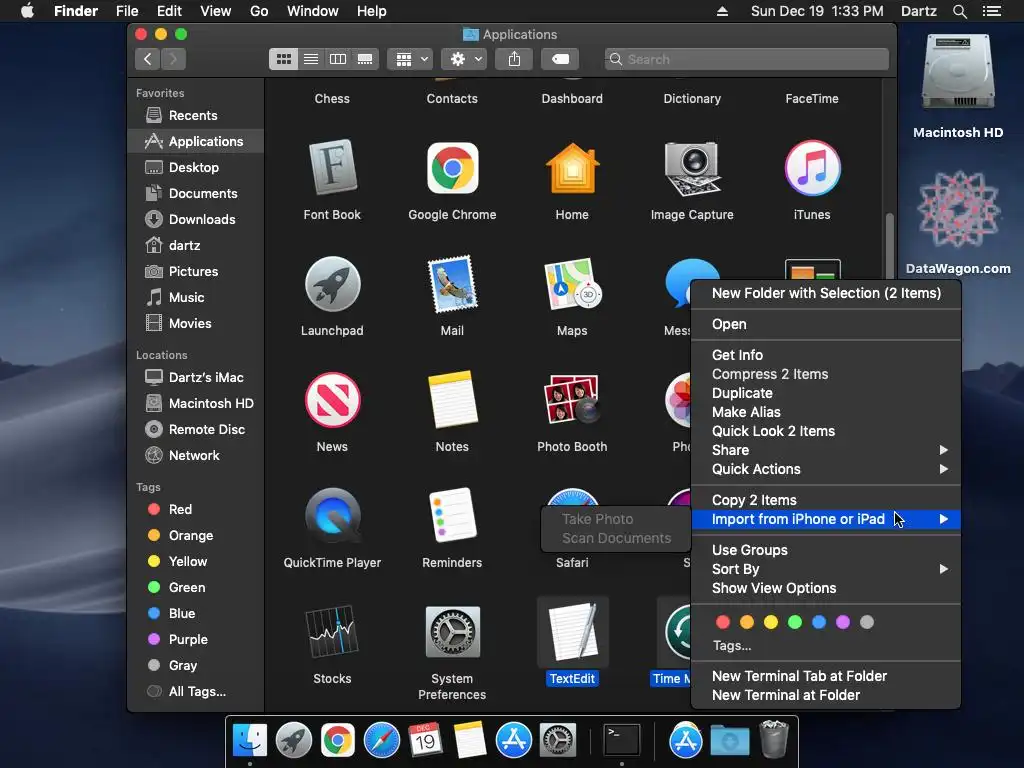Viewport: 1024px width, 768px height.
Task: Open Spotlight search in the menu bar
Action: [x=959, y=11]
